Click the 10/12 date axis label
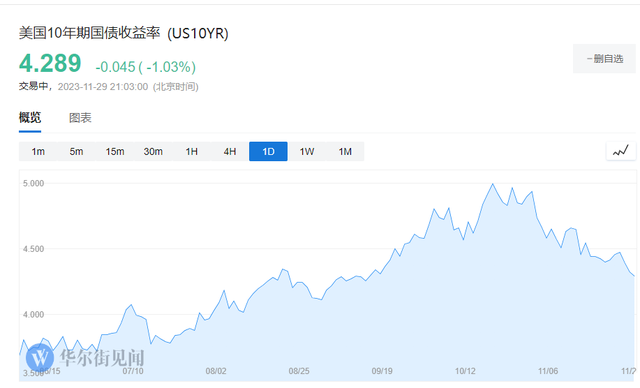 (465, 371)
